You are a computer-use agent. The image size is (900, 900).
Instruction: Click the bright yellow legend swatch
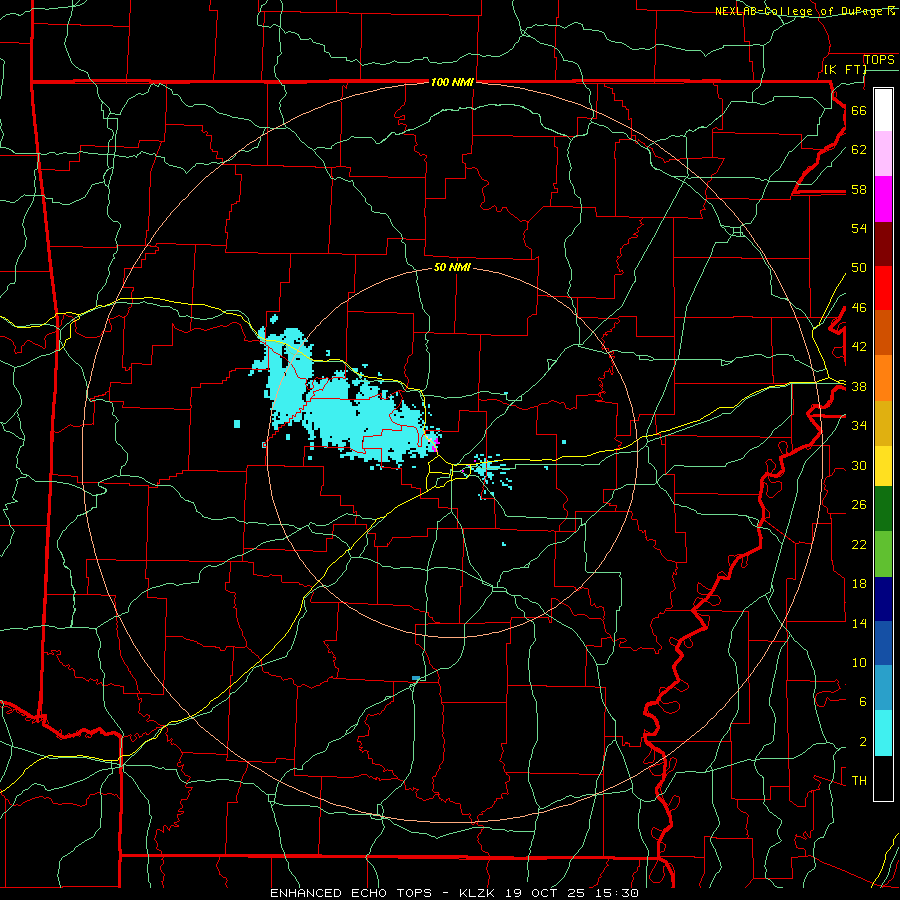883,466
